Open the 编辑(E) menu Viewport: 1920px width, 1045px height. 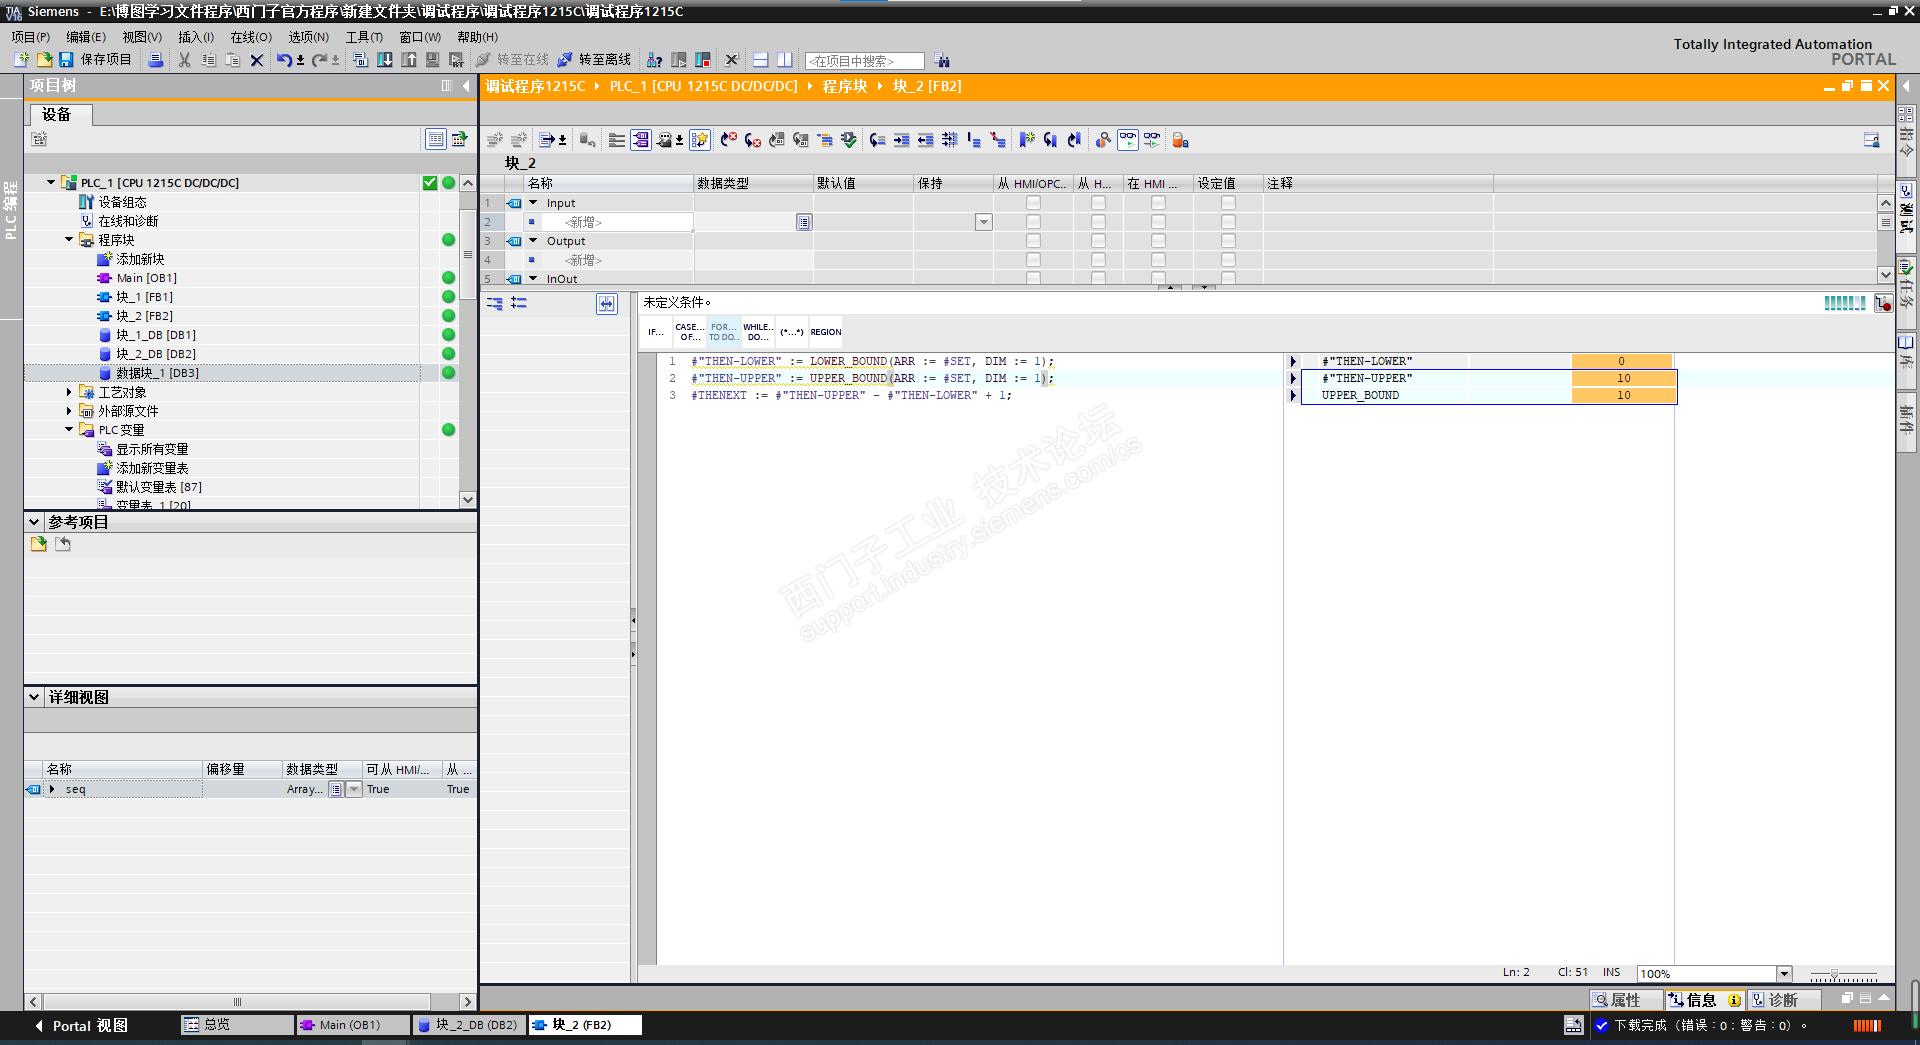[86, 37]
